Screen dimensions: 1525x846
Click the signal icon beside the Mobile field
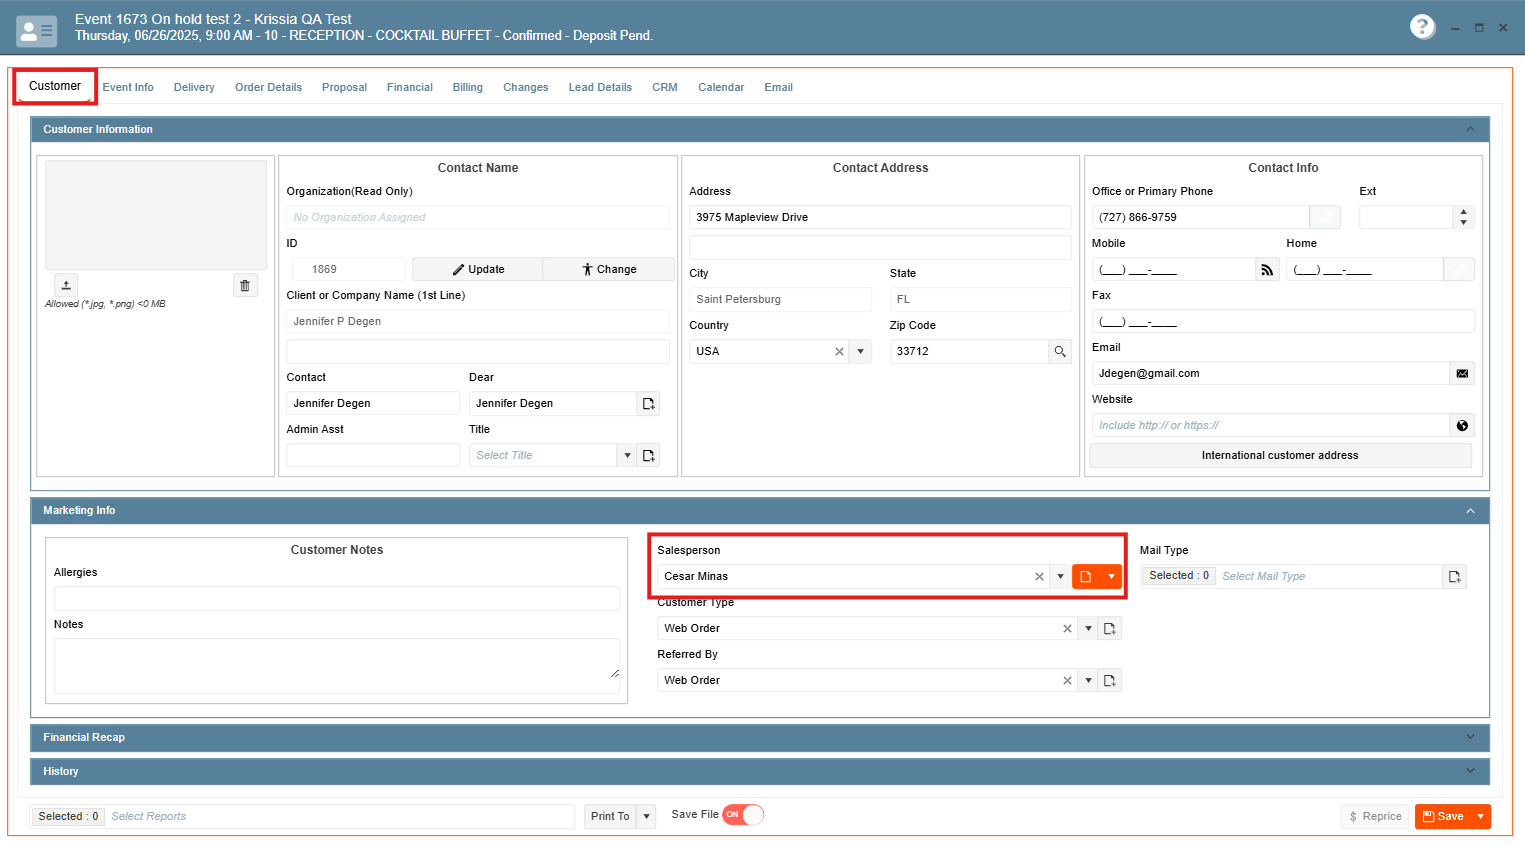[x=1267, y=269]
